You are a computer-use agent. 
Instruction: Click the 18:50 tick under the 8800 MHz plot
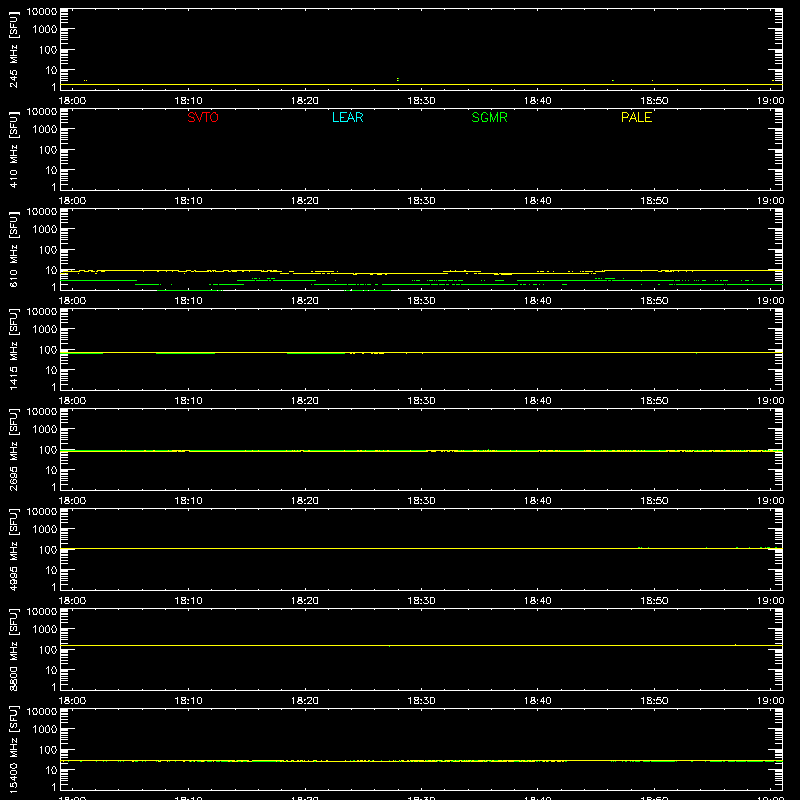click(654, 701)
